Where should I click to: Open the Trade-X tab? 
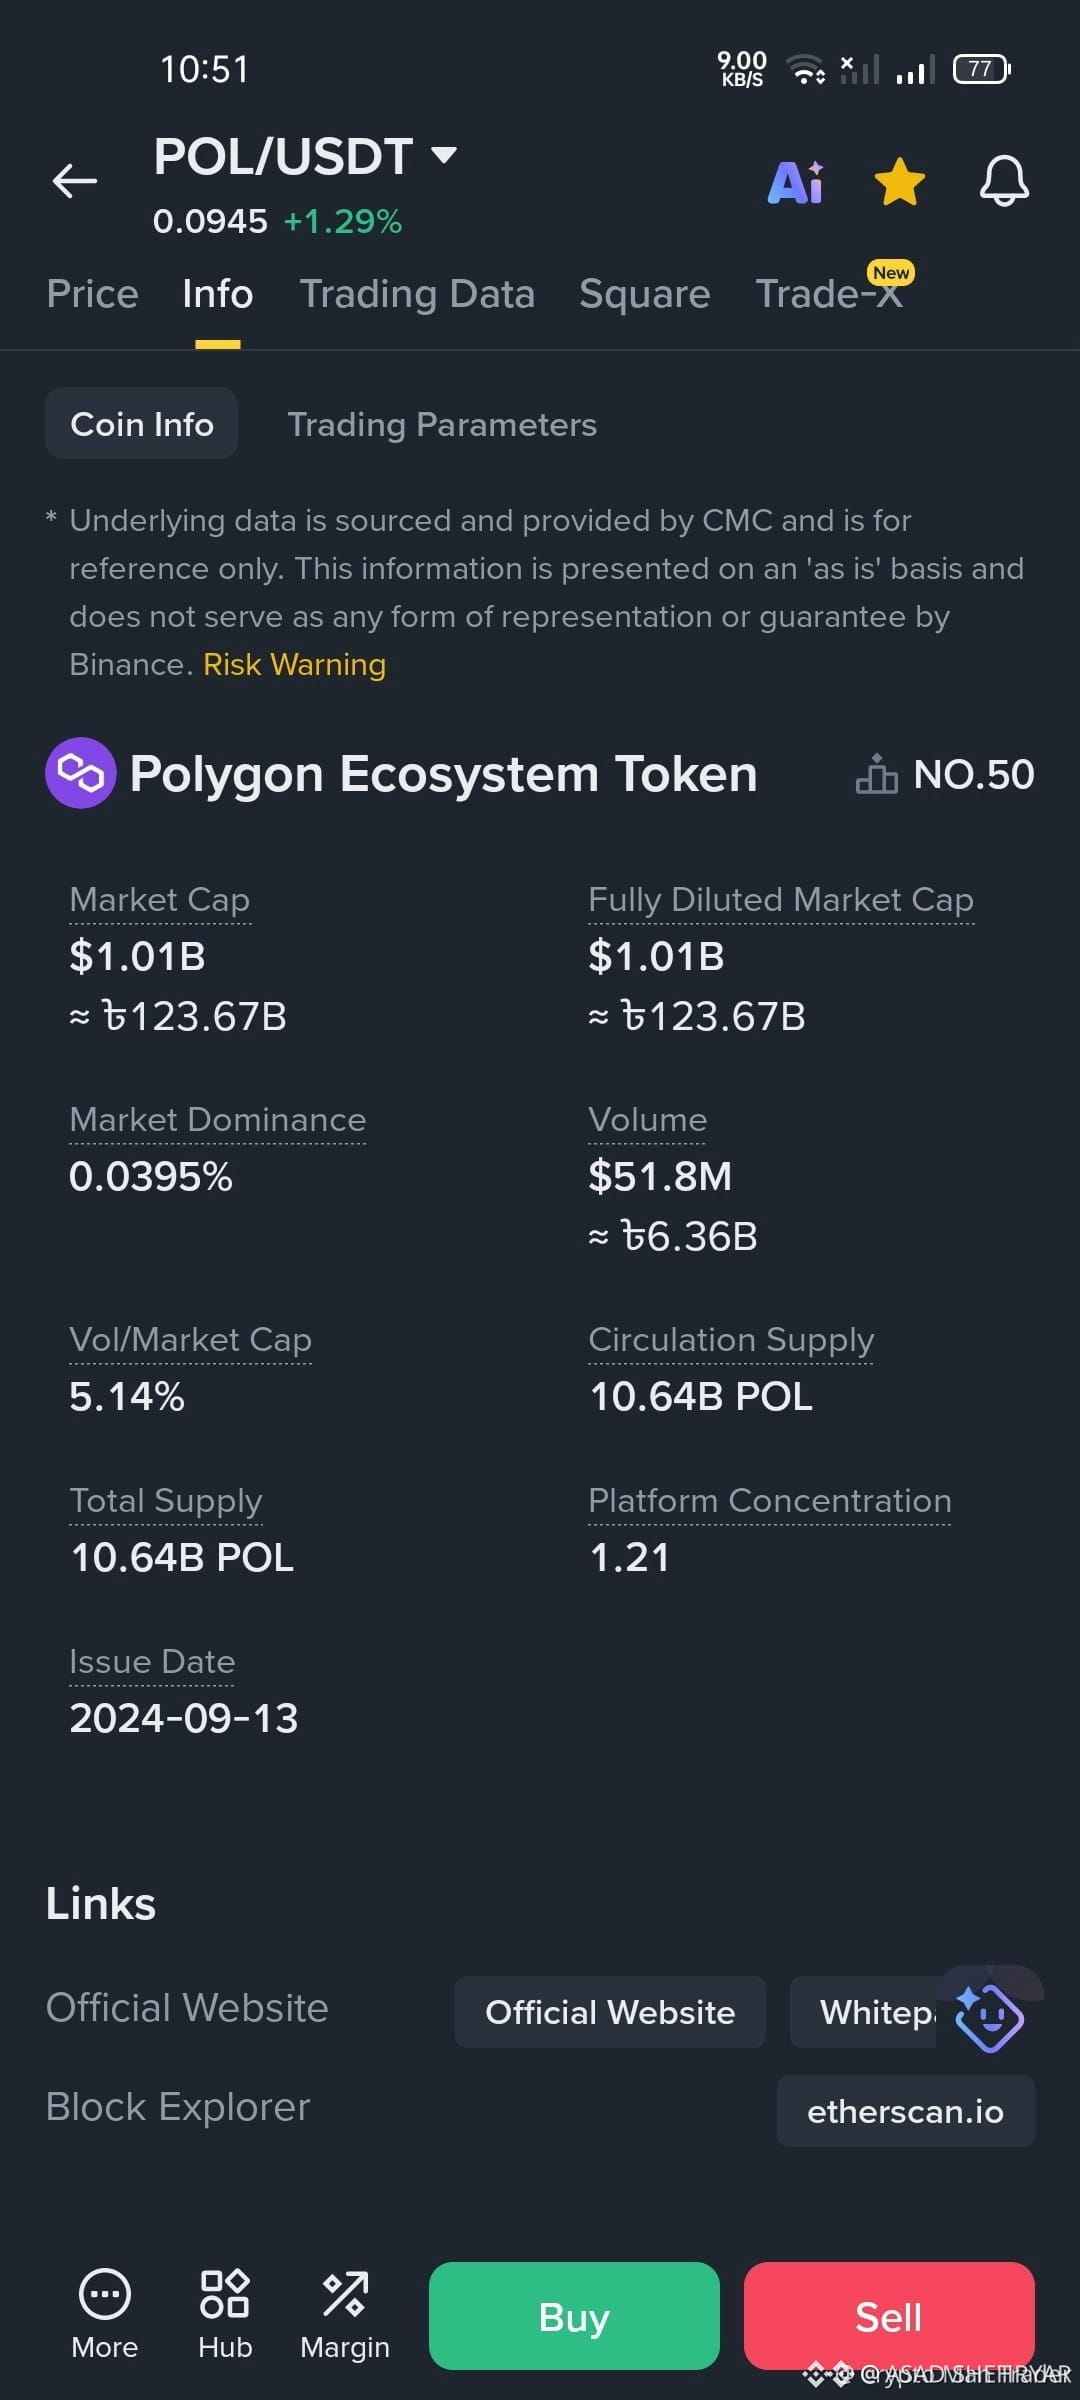(829, 294)
